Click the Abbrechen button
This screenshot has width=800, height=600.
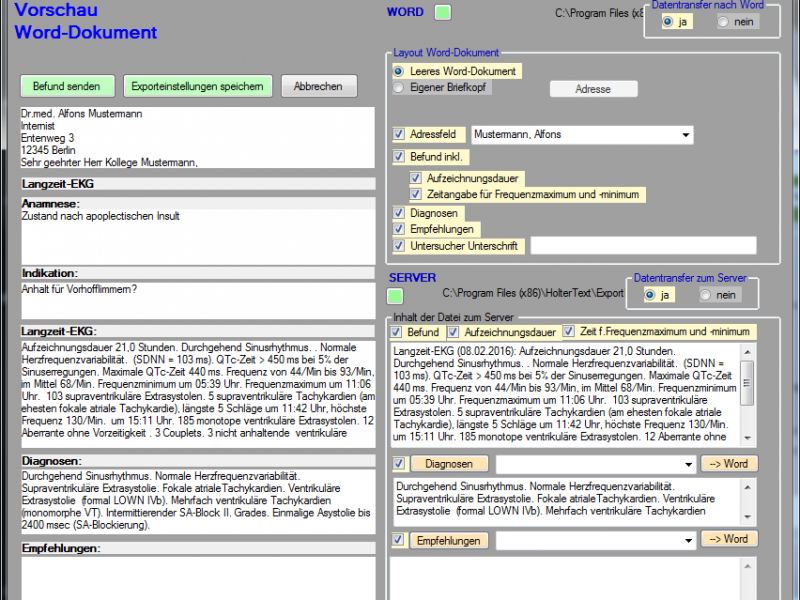318,86
